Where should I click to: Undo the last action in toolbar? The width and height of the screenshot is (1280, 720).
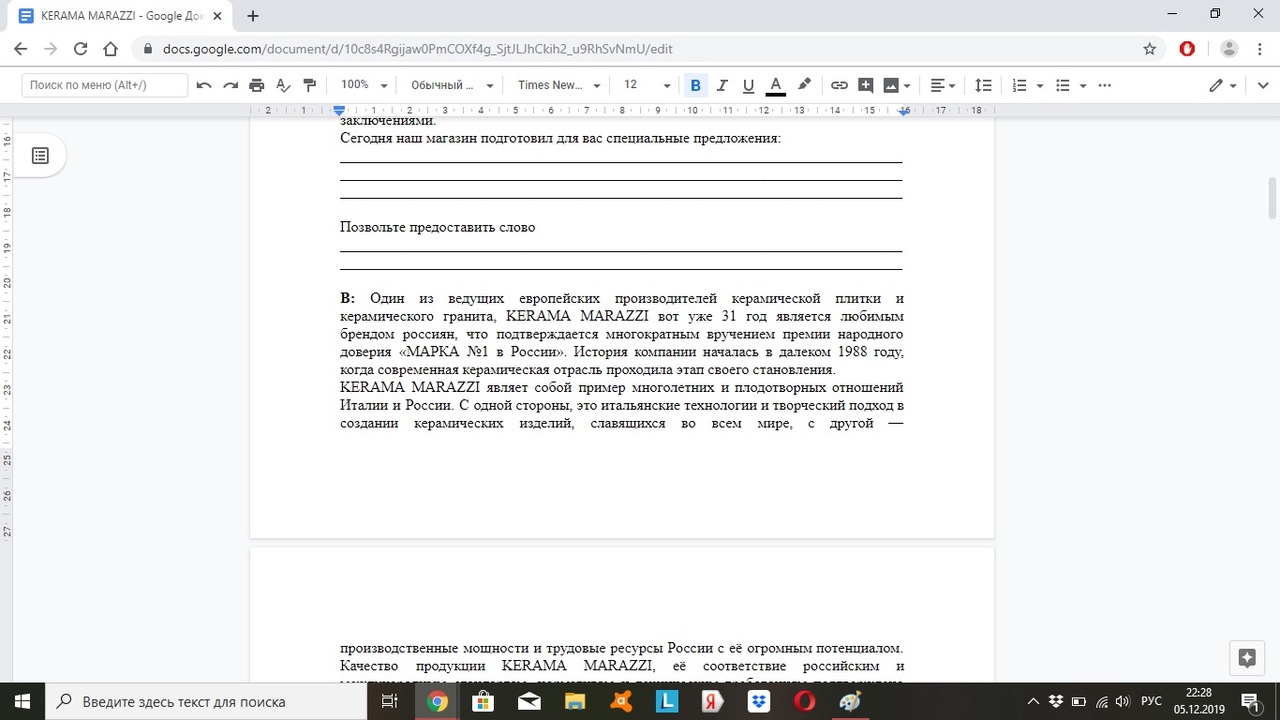click(204, 85)
